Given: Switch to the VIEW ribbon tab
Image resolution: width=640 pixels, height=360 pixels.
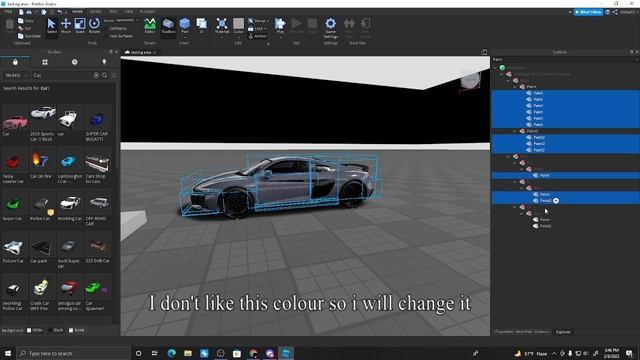Looking at the screenshot, I should [129, 12].
